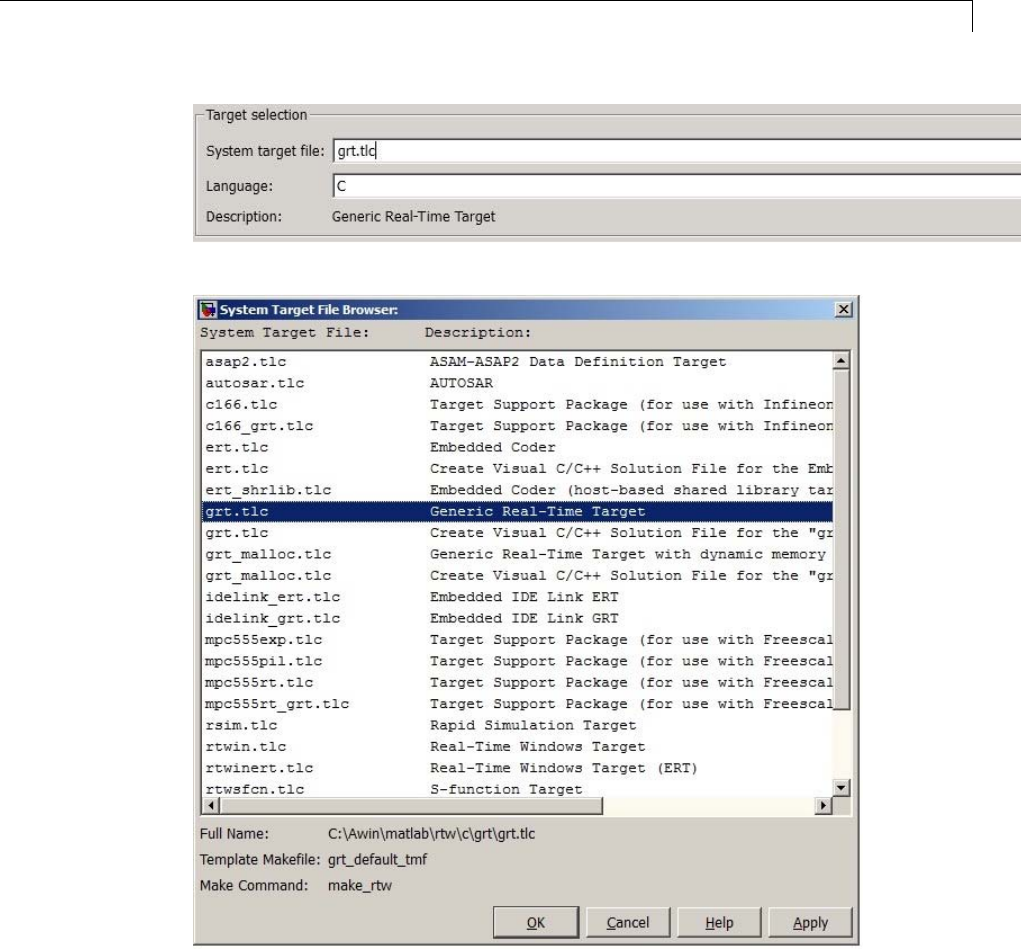Click the System target file input field
Screen dimensions: 1021x949
coord(677,151)
